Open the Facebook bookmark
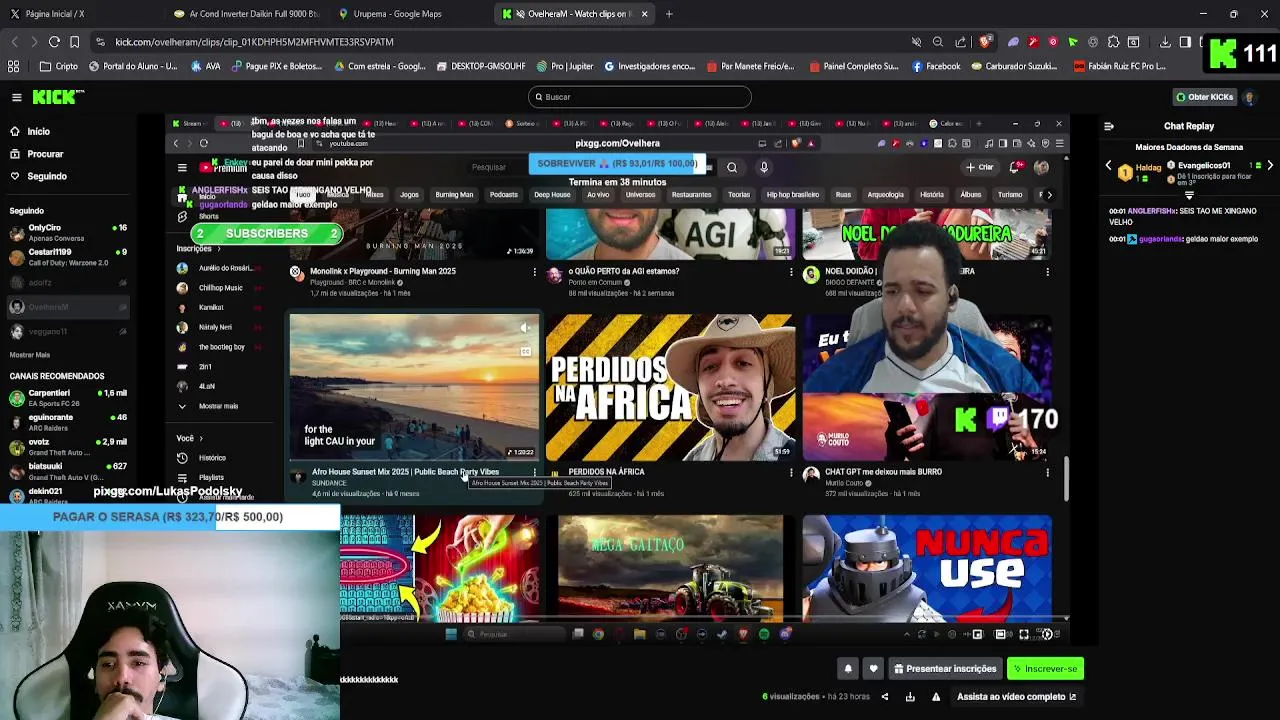This screenshot has width=1280, height=720. (x=936, y=67)
